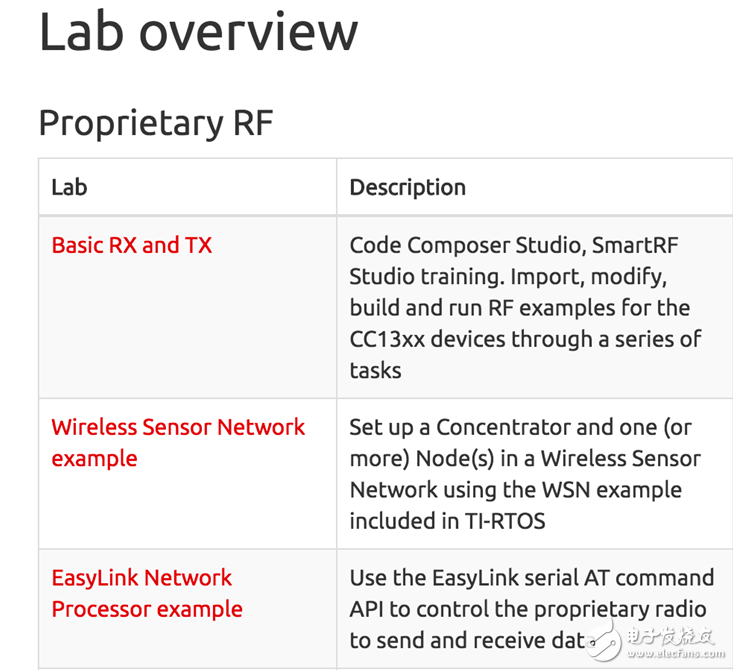
Task: Click the Lab column header cell
Action: coord(70,187)
